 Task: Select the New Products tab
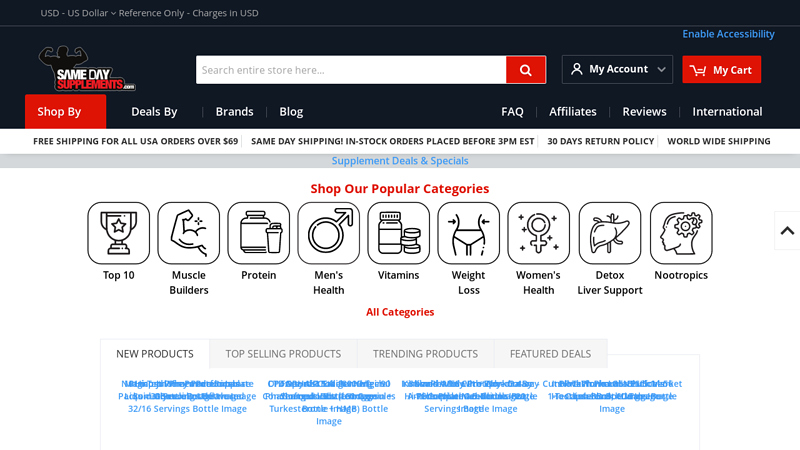pyautogui.click(x=155, y=354)
